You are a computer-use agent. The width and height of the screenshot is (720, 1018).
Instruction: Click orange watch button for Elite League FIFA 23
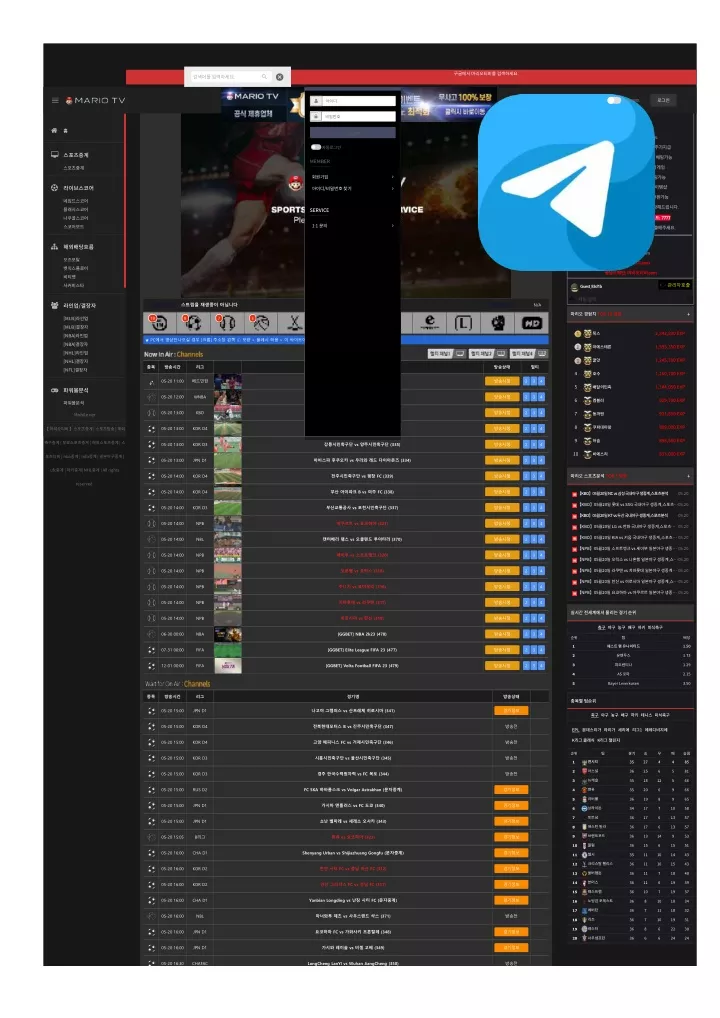click(502, 650)
